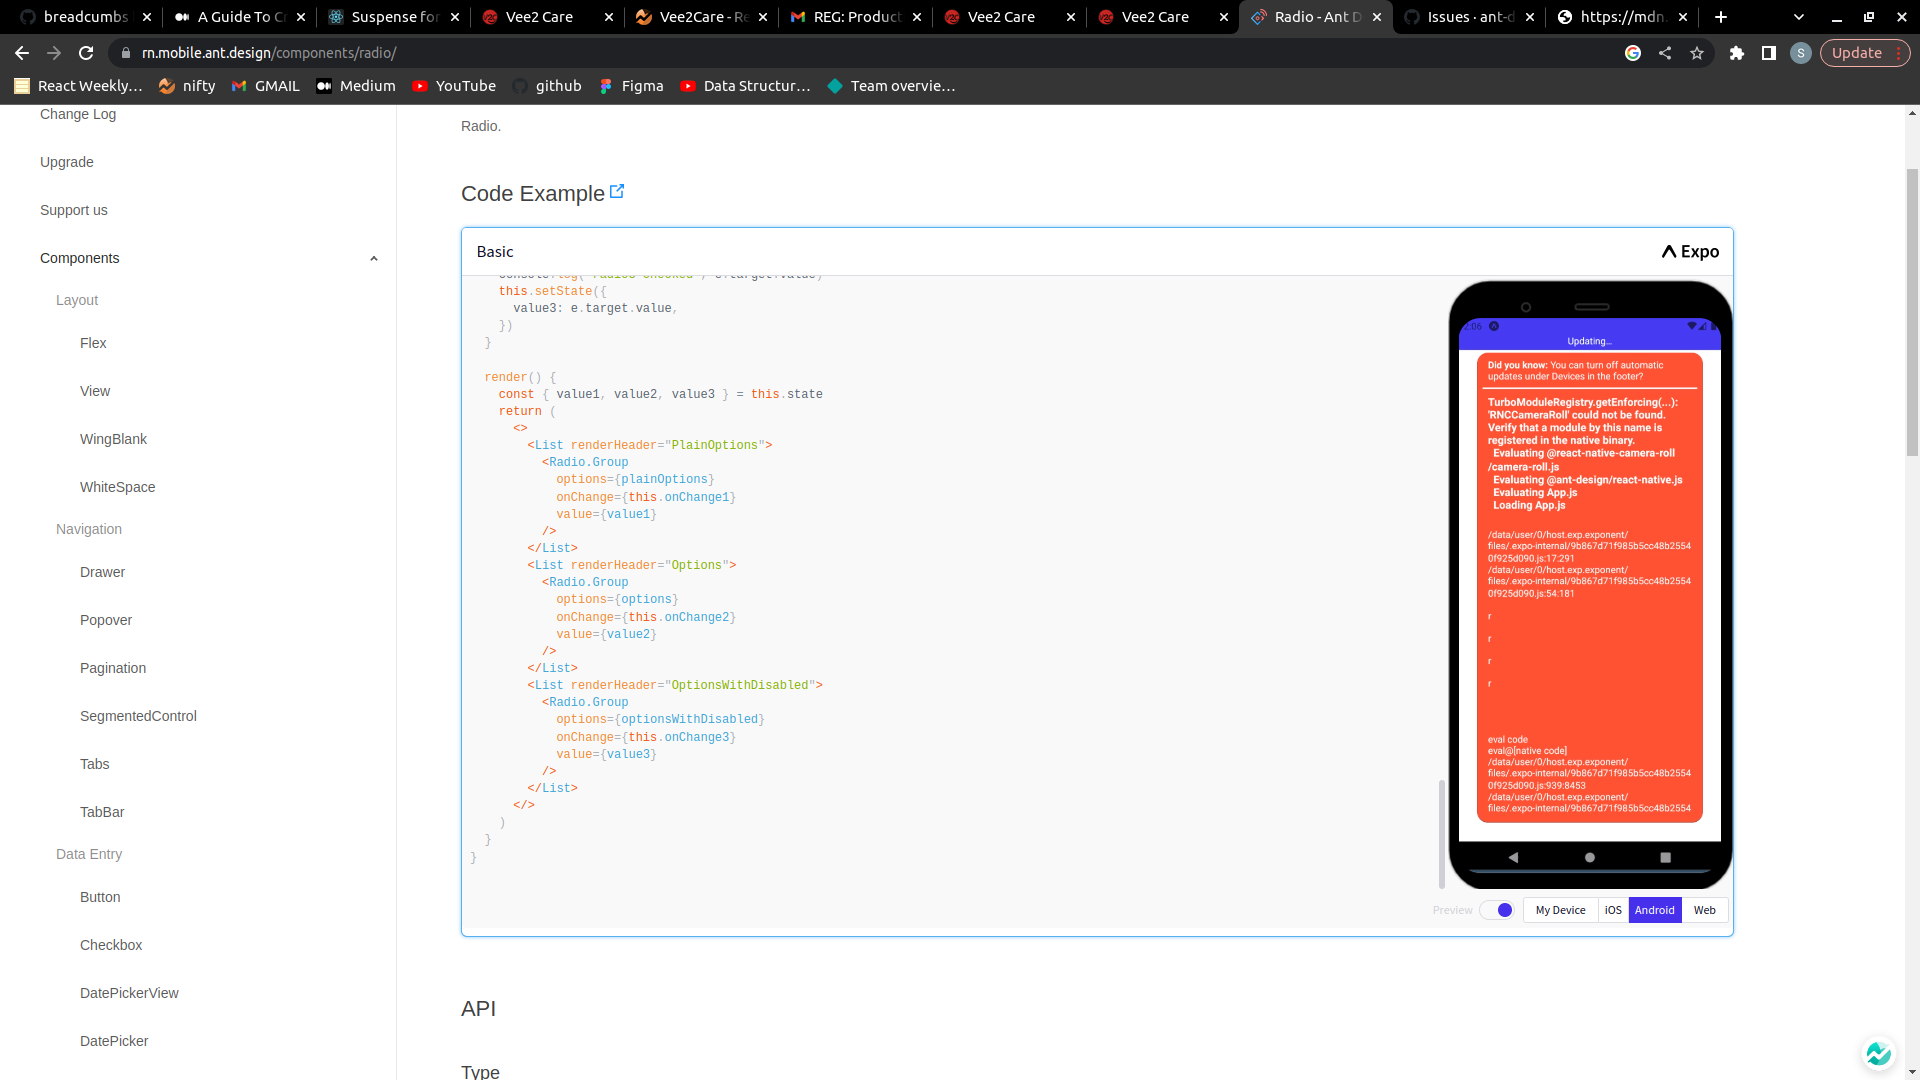
Task: Click the Update button in the toolbar
Action: point(1857,53)
